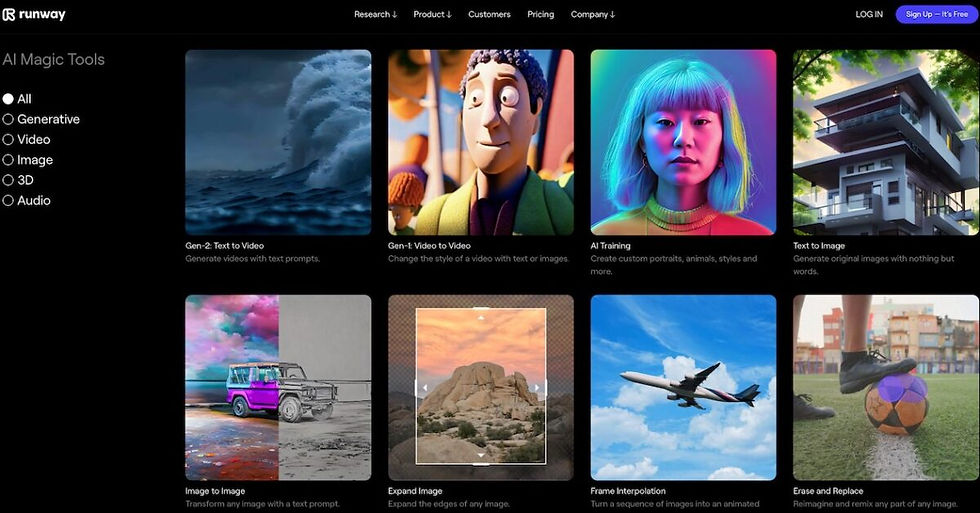Open the airplane Frame Interpolation thumbnail
Viewport: 980px width, 513px height.
tap(683, 387)
